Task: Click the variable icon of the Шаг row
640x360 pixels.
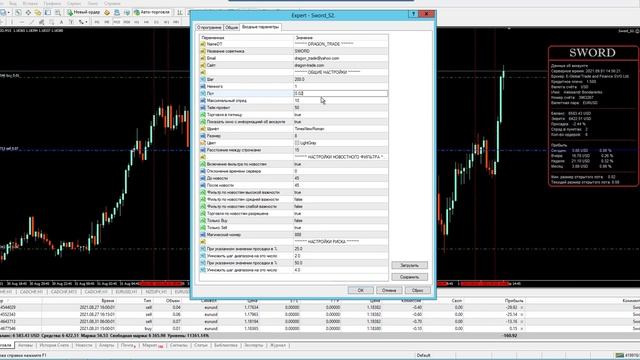Action: pos(203,79)
